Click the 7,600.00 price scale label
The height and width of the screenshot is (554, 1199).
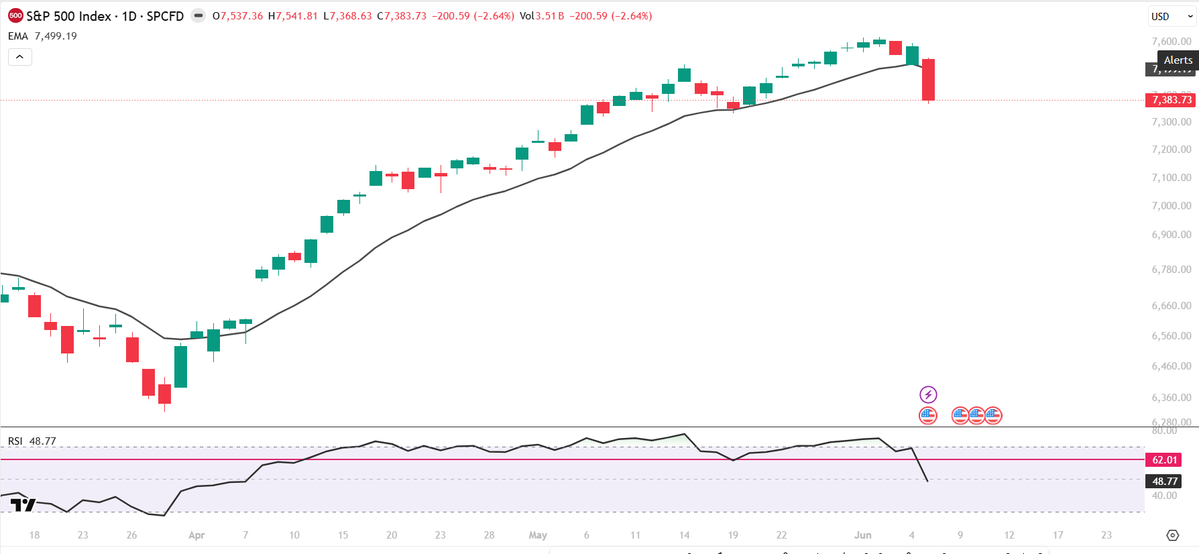coord(1170,41)
